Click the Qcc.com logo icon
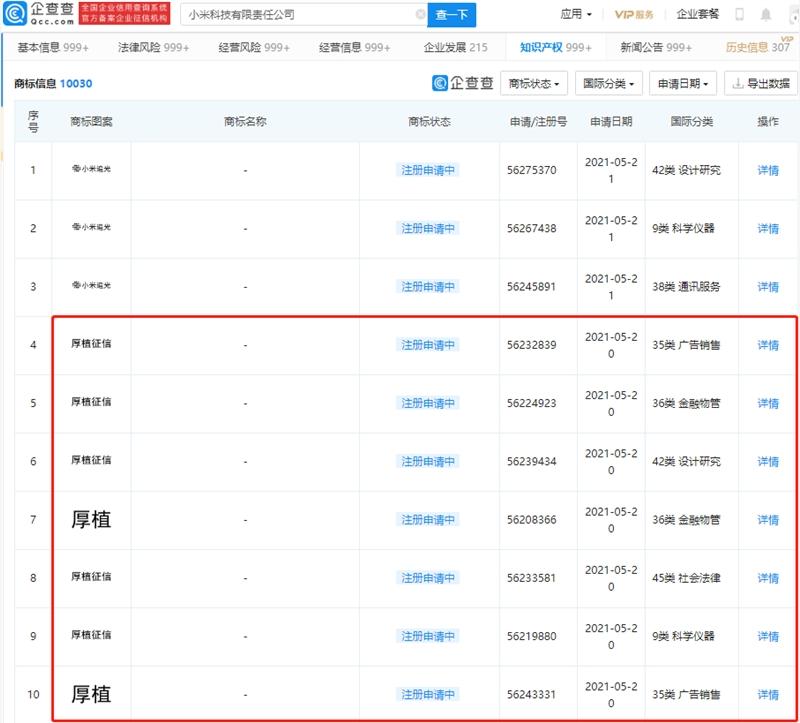 pyautogui.click(x=17, y=14)
